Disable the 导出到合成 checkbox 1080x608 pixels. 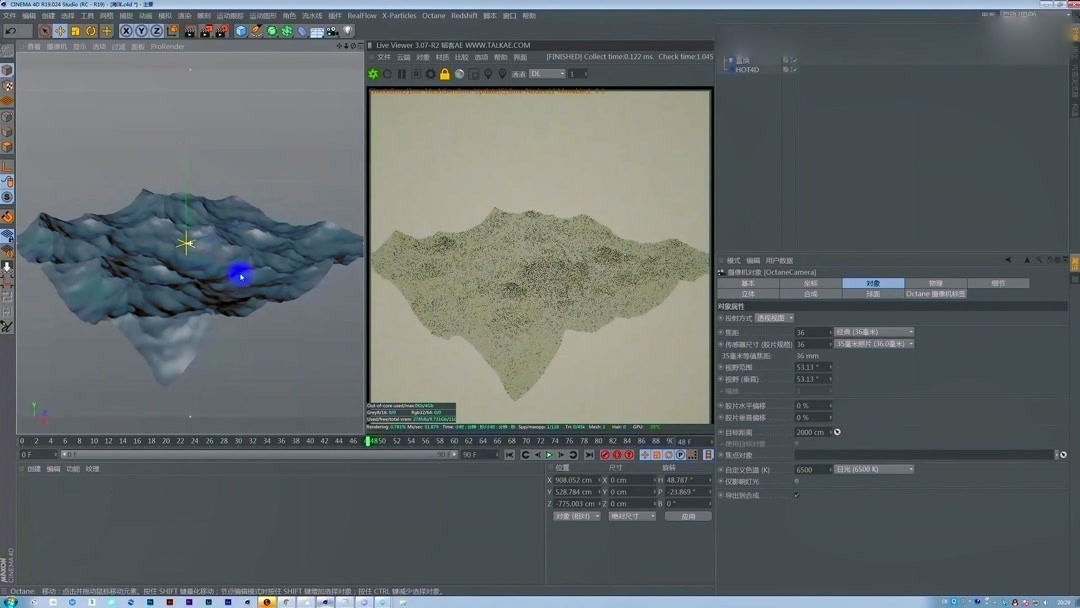[x=797, y=494]
